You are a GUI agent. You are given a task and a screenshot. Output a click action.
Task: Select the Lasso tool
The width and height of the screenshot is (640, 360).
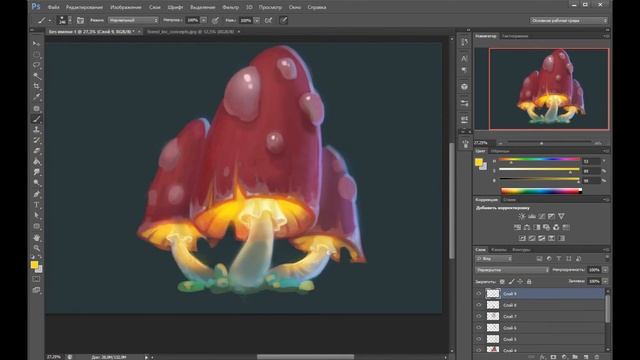click(36, 65)
